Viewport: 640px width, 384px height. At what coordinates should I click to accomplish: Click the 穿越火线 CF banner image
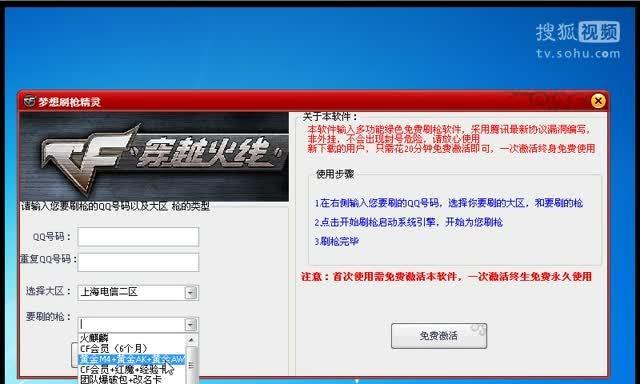[154, 157]
